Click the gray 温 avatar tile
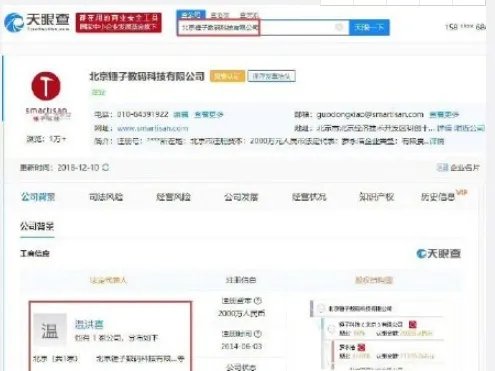The width and height of the screenshot is (495, 371). (x=50, y=329)
